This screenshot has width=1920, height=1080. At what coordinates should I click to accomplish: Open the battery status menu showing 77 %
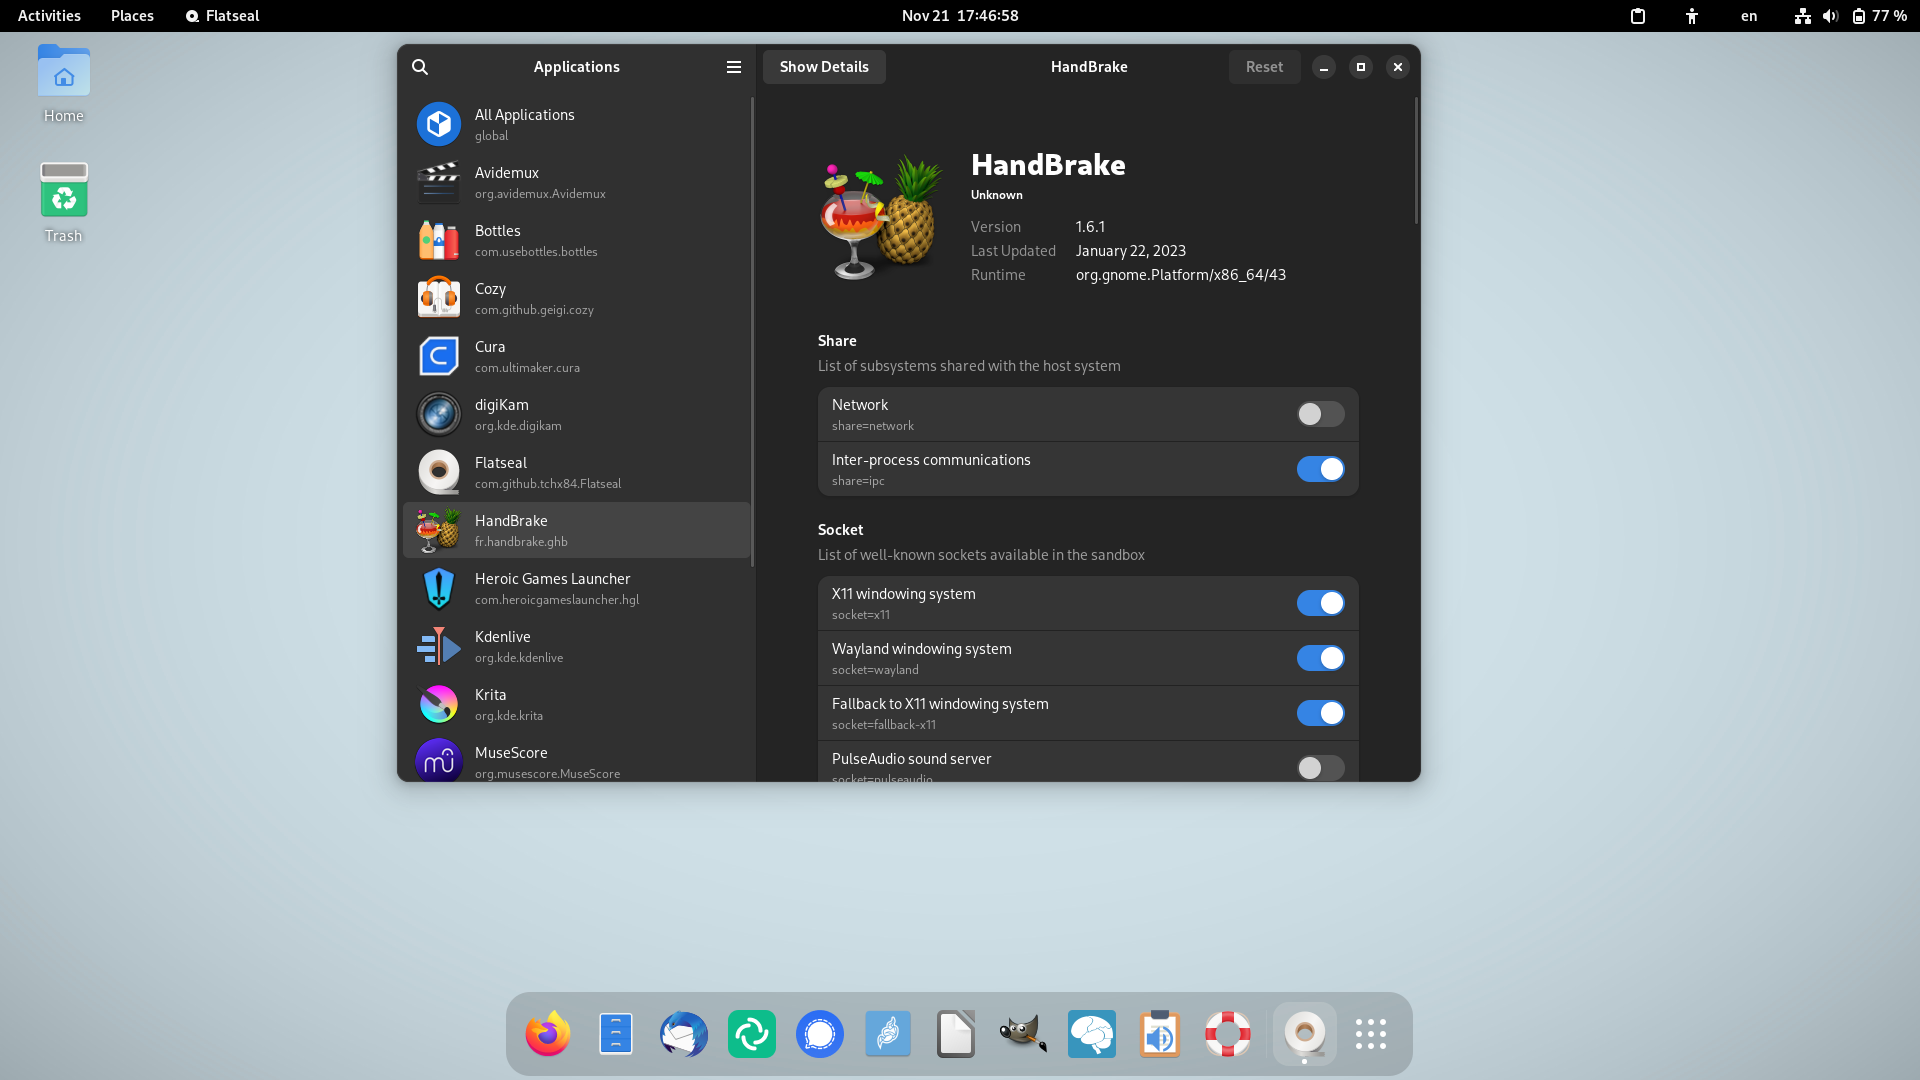pos(1879,16)
